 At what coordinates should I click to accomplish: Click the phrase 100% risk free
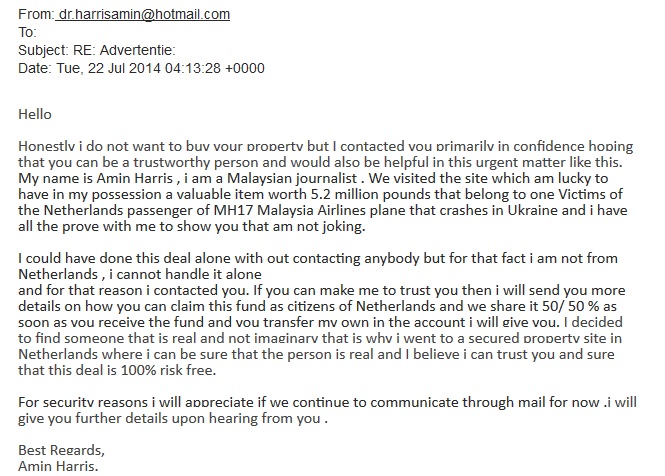(168, 370)
